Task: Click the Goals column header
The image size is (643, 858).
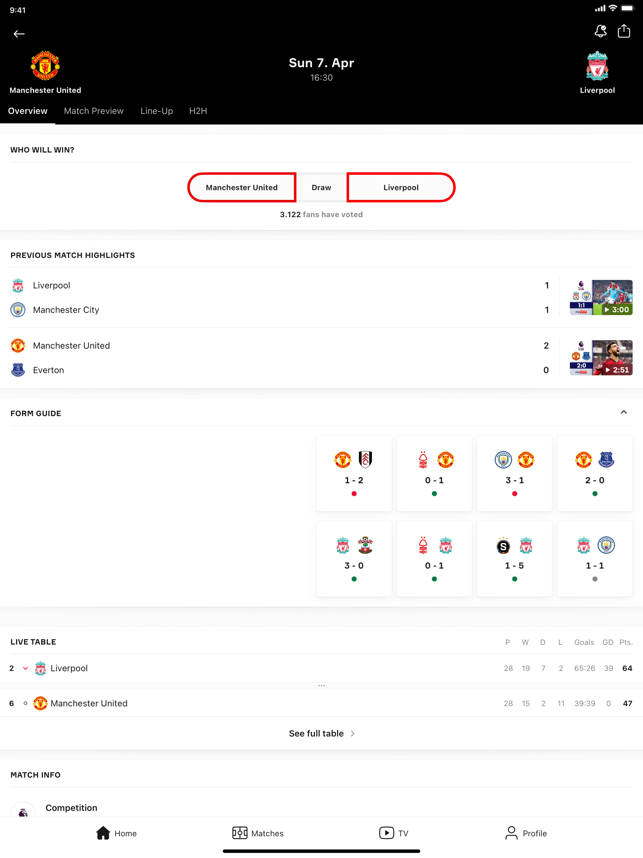Action: coord(584,642)
